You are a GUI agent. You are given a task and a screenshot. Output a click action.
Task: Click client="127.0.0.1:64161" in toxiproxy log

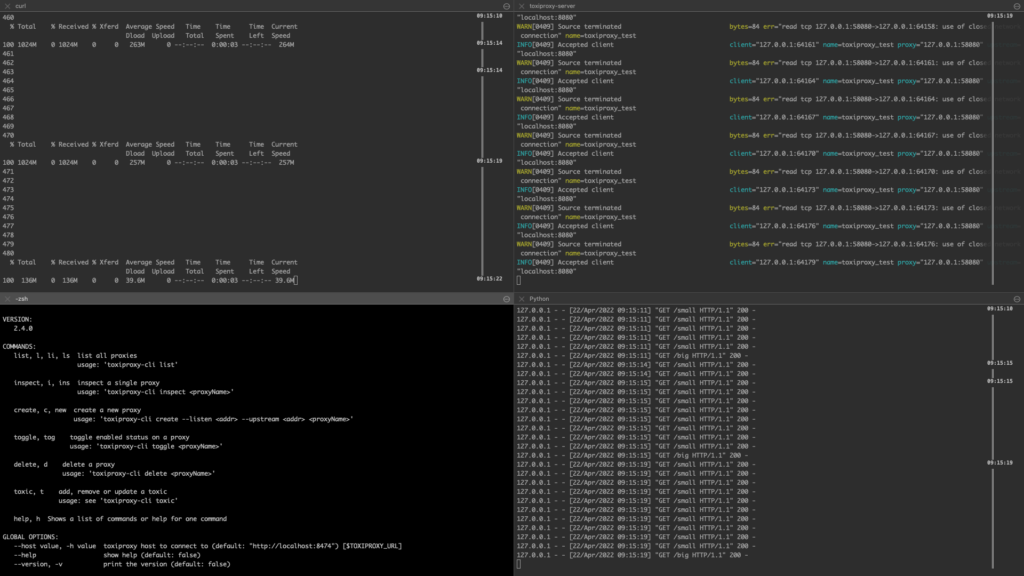(x=773, y=45)
